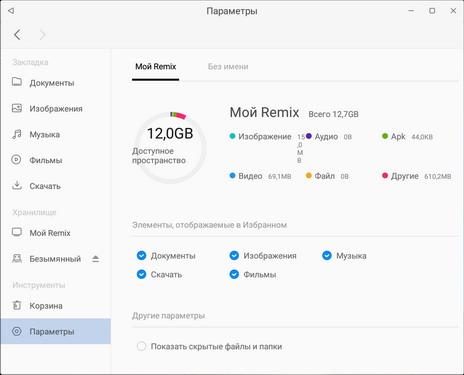Screen dimensions: 464x375
Task: Select the Музыка sidebar entry
Action: [x=56, y=134]
